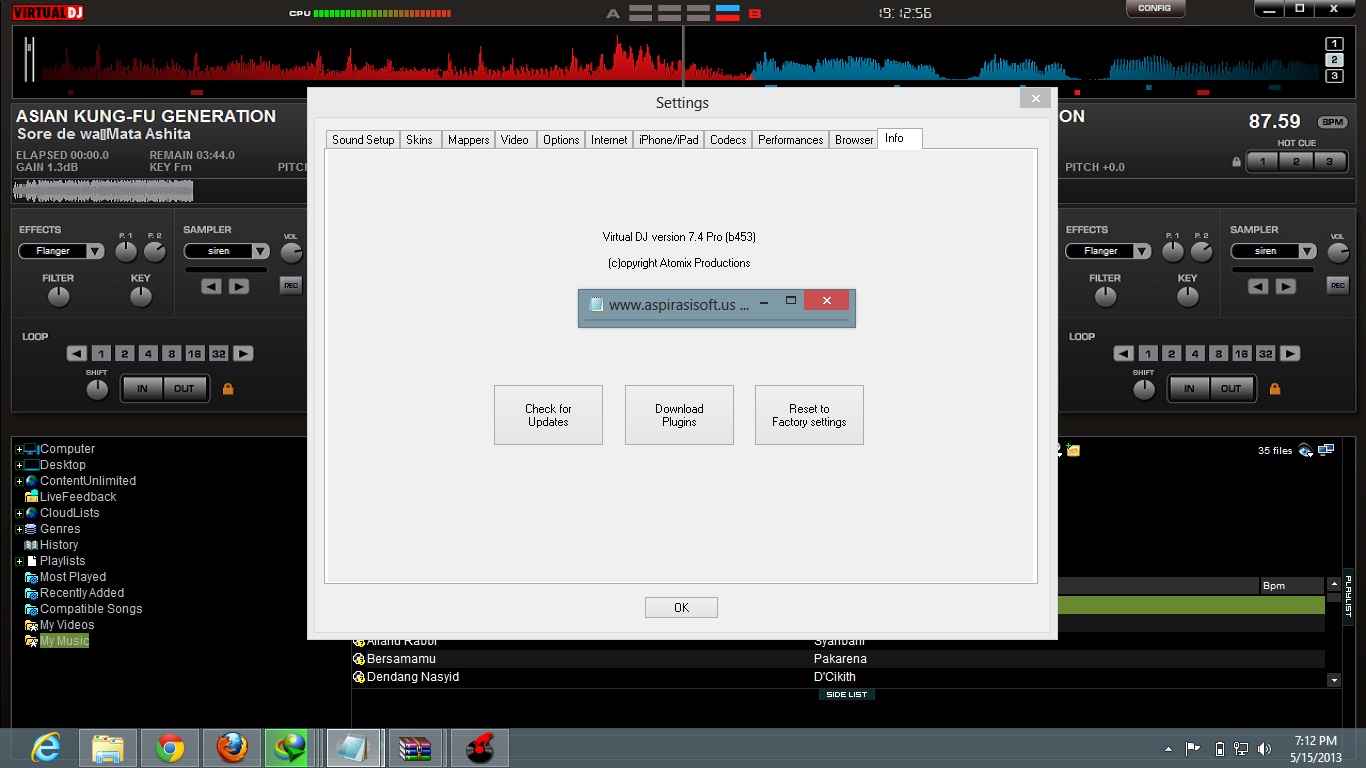This screenshot has height=768, width=1366.
Task: Open Internet Explorer from the taskbar
Action: [x=46, y=748]
